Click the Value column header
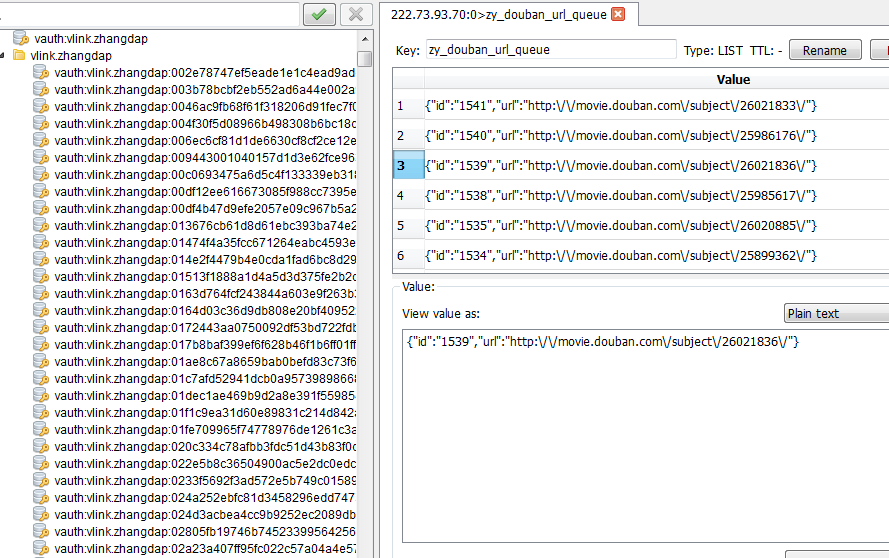 pos(733,79)
